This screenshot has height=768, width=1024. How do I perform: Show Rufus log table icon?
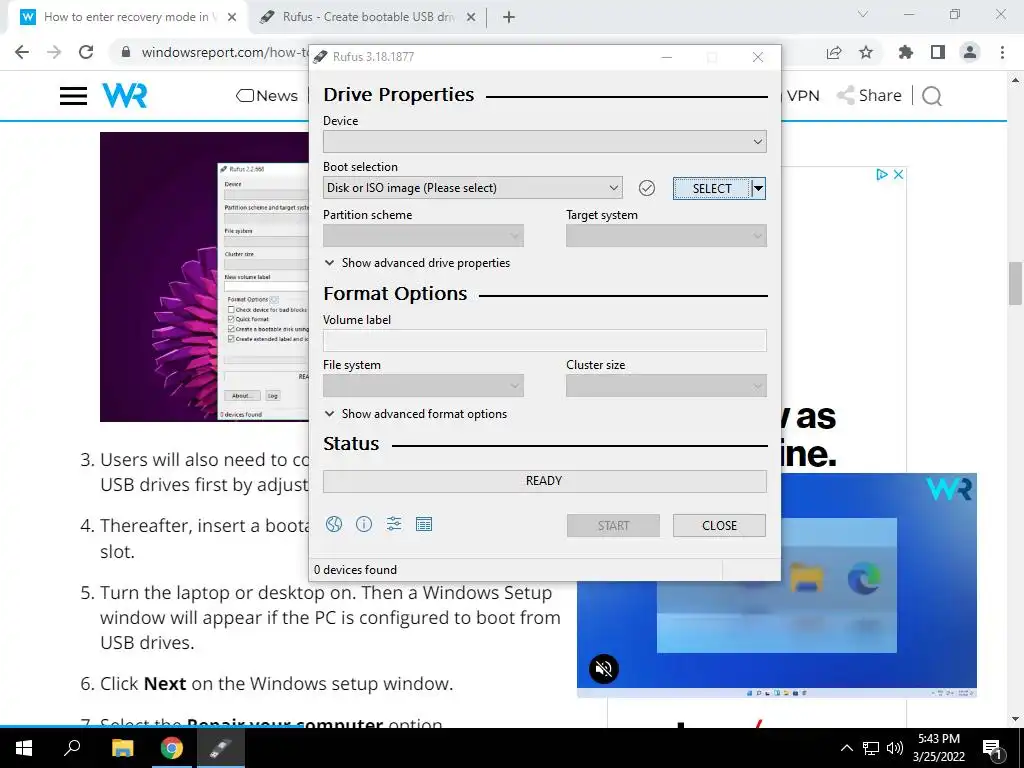[424, 524]
